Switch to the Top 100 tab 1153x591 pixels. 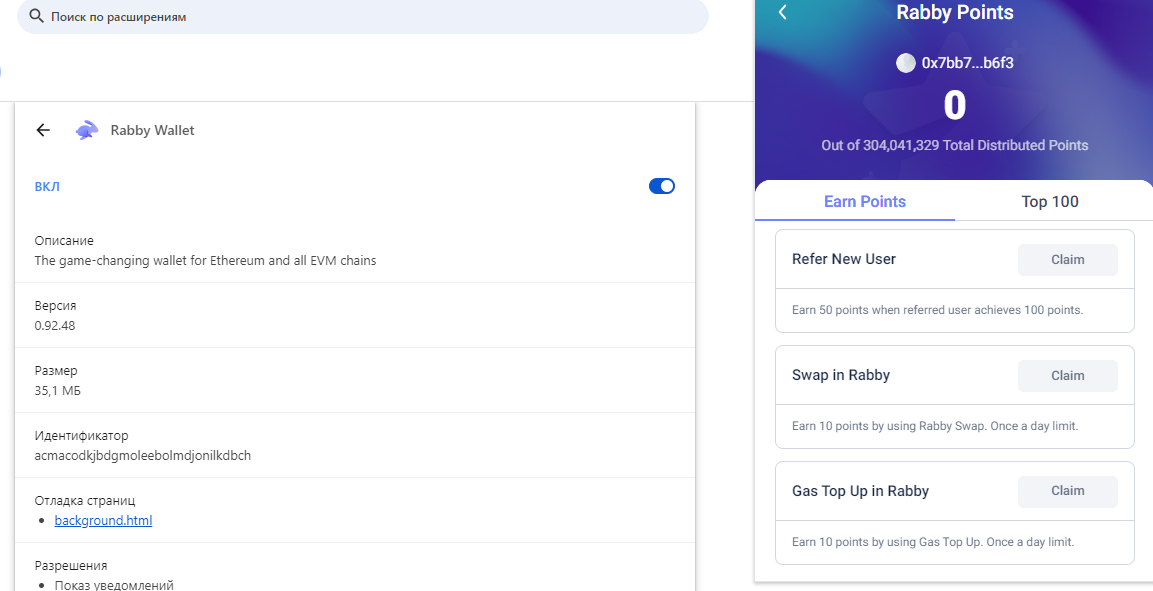tap(1049, 201)
